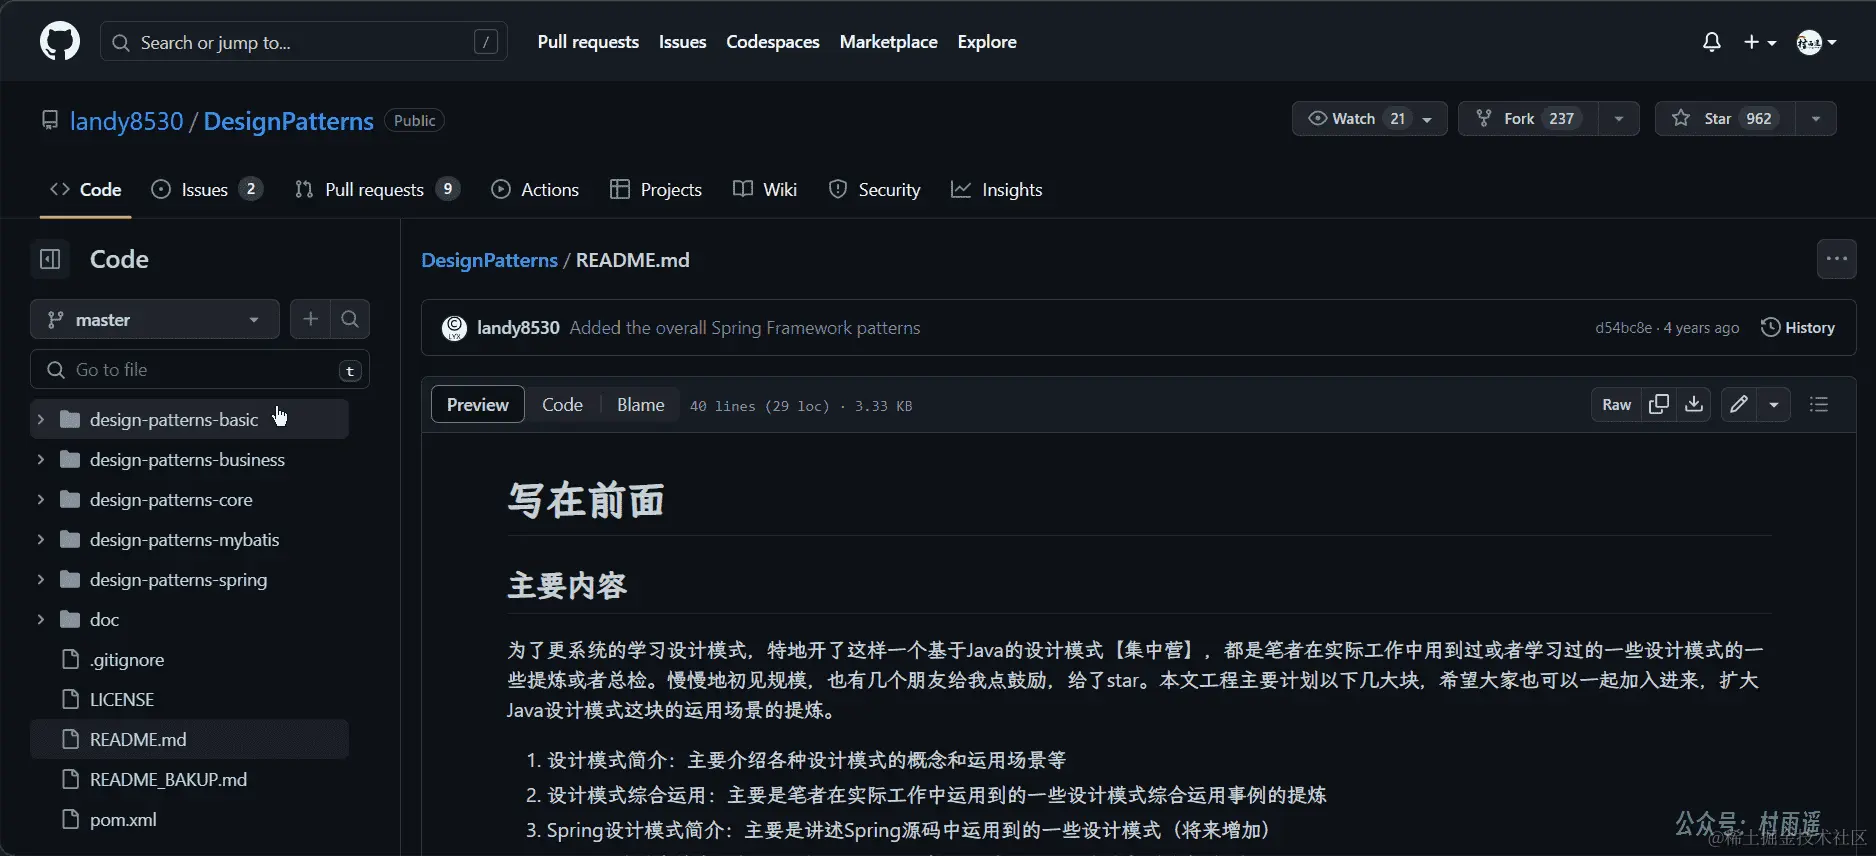
Task: Add a file with the plus button
Action: click(x=310, y=319)
